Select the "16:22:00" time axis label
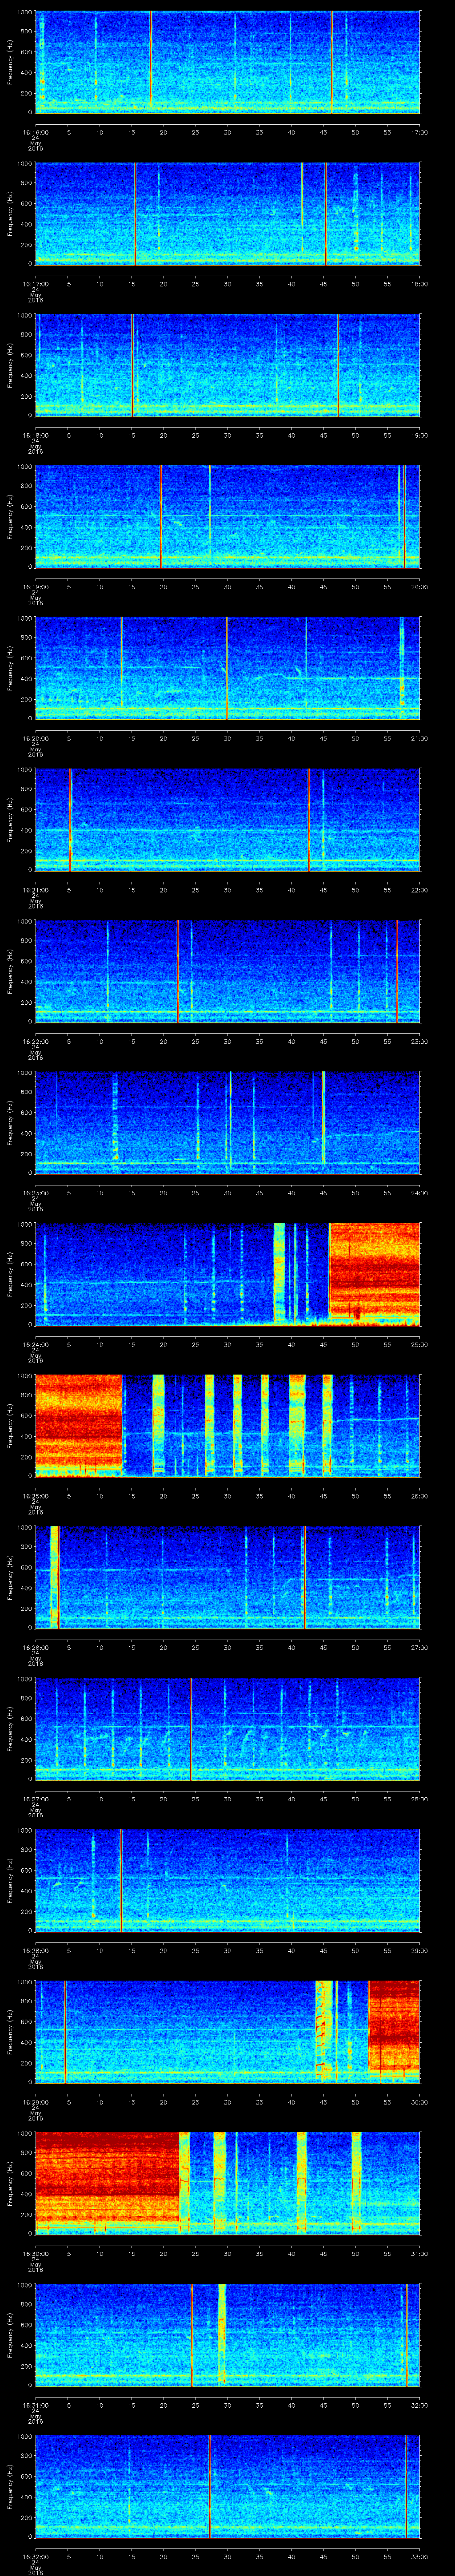Image resolution: width=455 pixels, height=2576 pixels. pos(36,1041)
